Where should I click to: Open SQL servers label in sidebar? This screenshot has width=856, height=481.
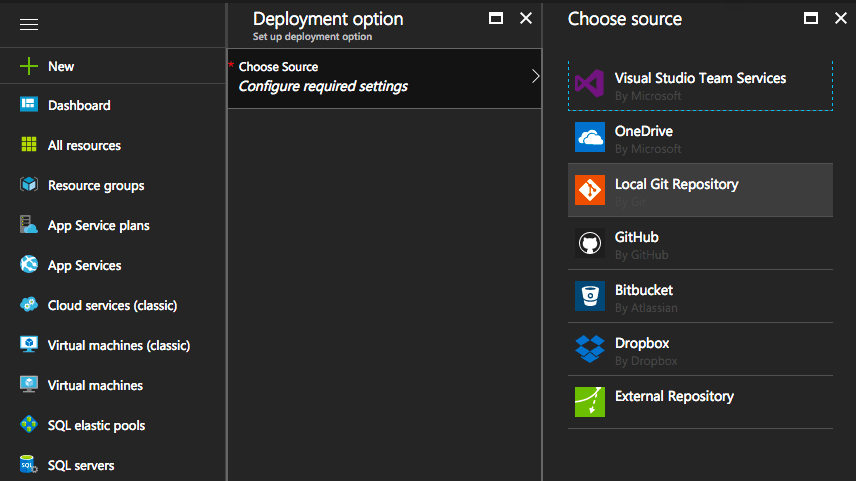pos(81,465)
